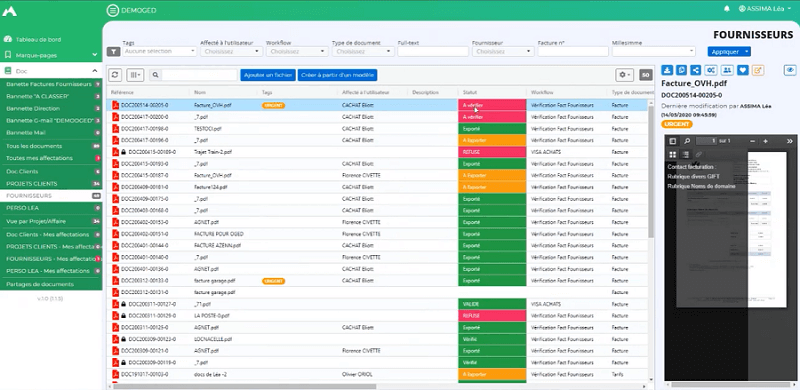Open the notifications bell
This screenshot has height=390, width=800.
point(727,9)
